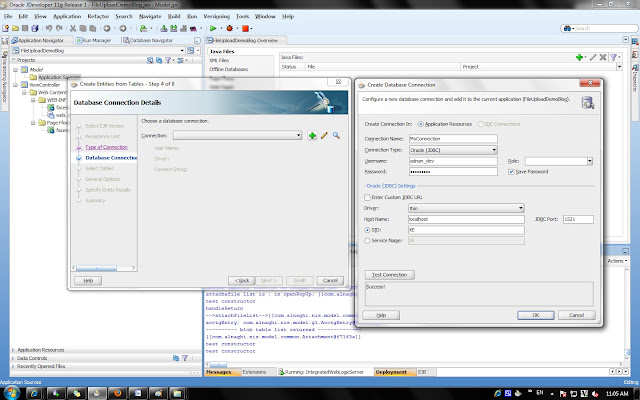Click filter funnel icon in Java Files panel
Viewport: 640px width, 400px height.
pos(613,58)
